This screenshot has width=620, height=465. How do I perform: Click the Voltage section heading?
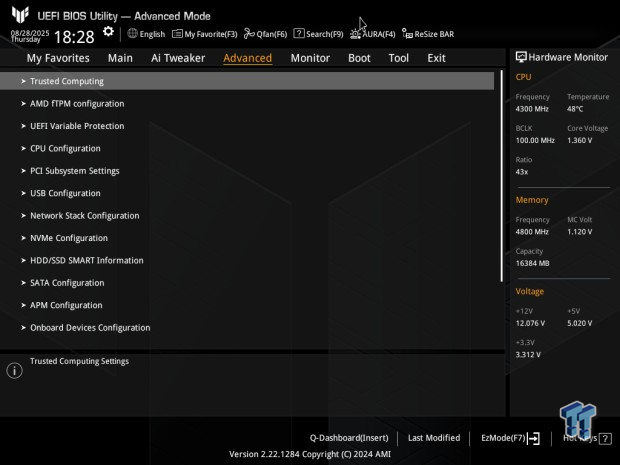[529, 291]
